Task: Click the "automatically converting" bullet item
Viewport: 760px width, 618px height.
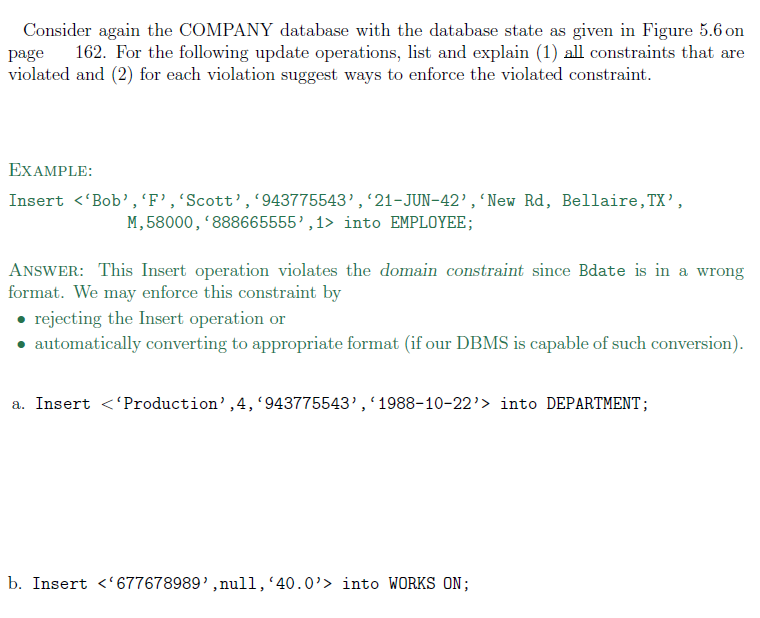Action: (388, 343)
